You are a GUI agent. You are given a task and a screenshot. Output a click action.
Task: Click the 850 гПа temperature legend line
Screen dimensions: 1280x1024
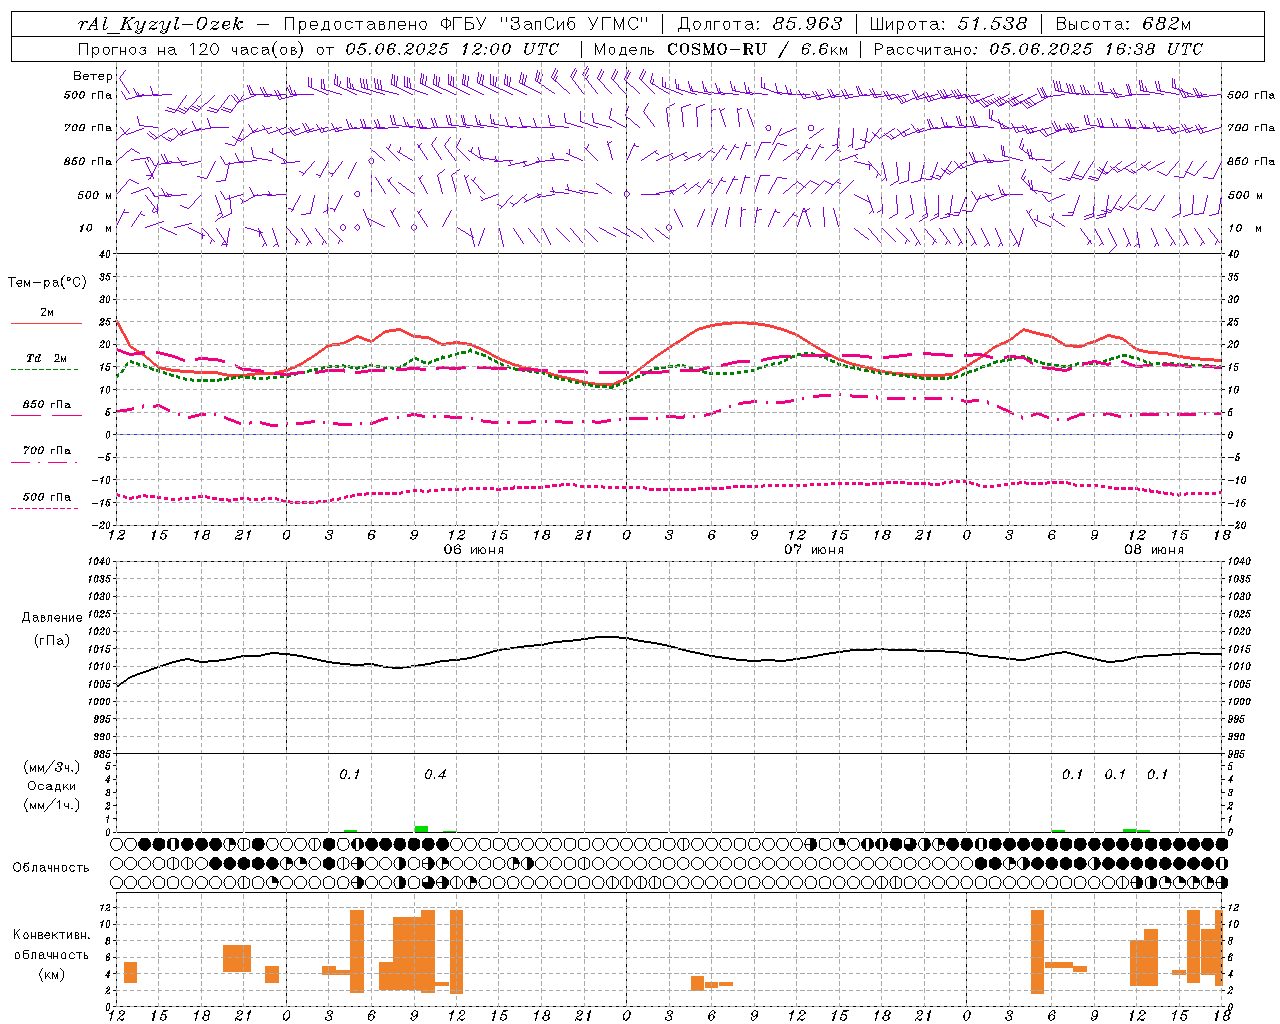(x=44, y=414)
